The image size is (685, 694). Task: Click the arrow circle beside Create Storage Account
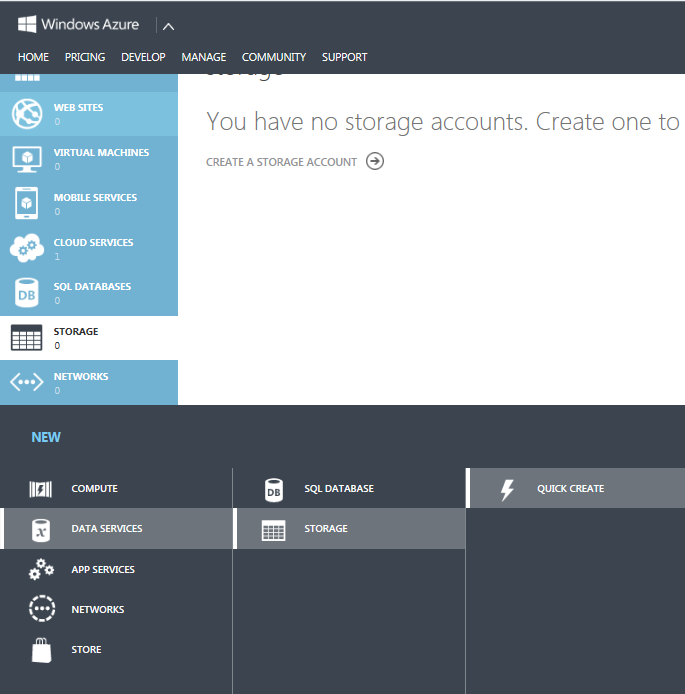coord(375,161)
